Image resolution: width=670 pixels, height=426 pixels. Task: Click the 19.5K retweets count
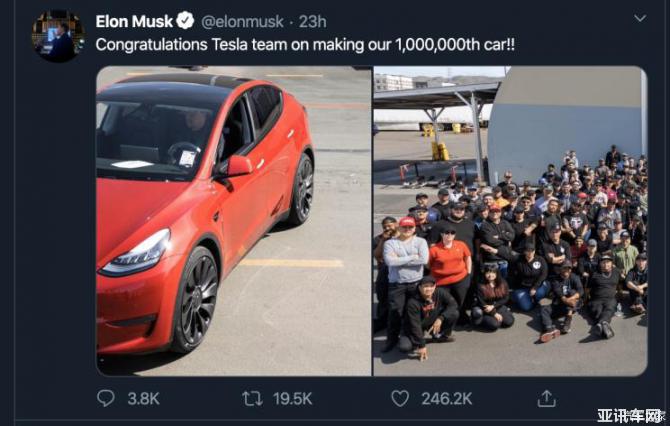[291, 398]
